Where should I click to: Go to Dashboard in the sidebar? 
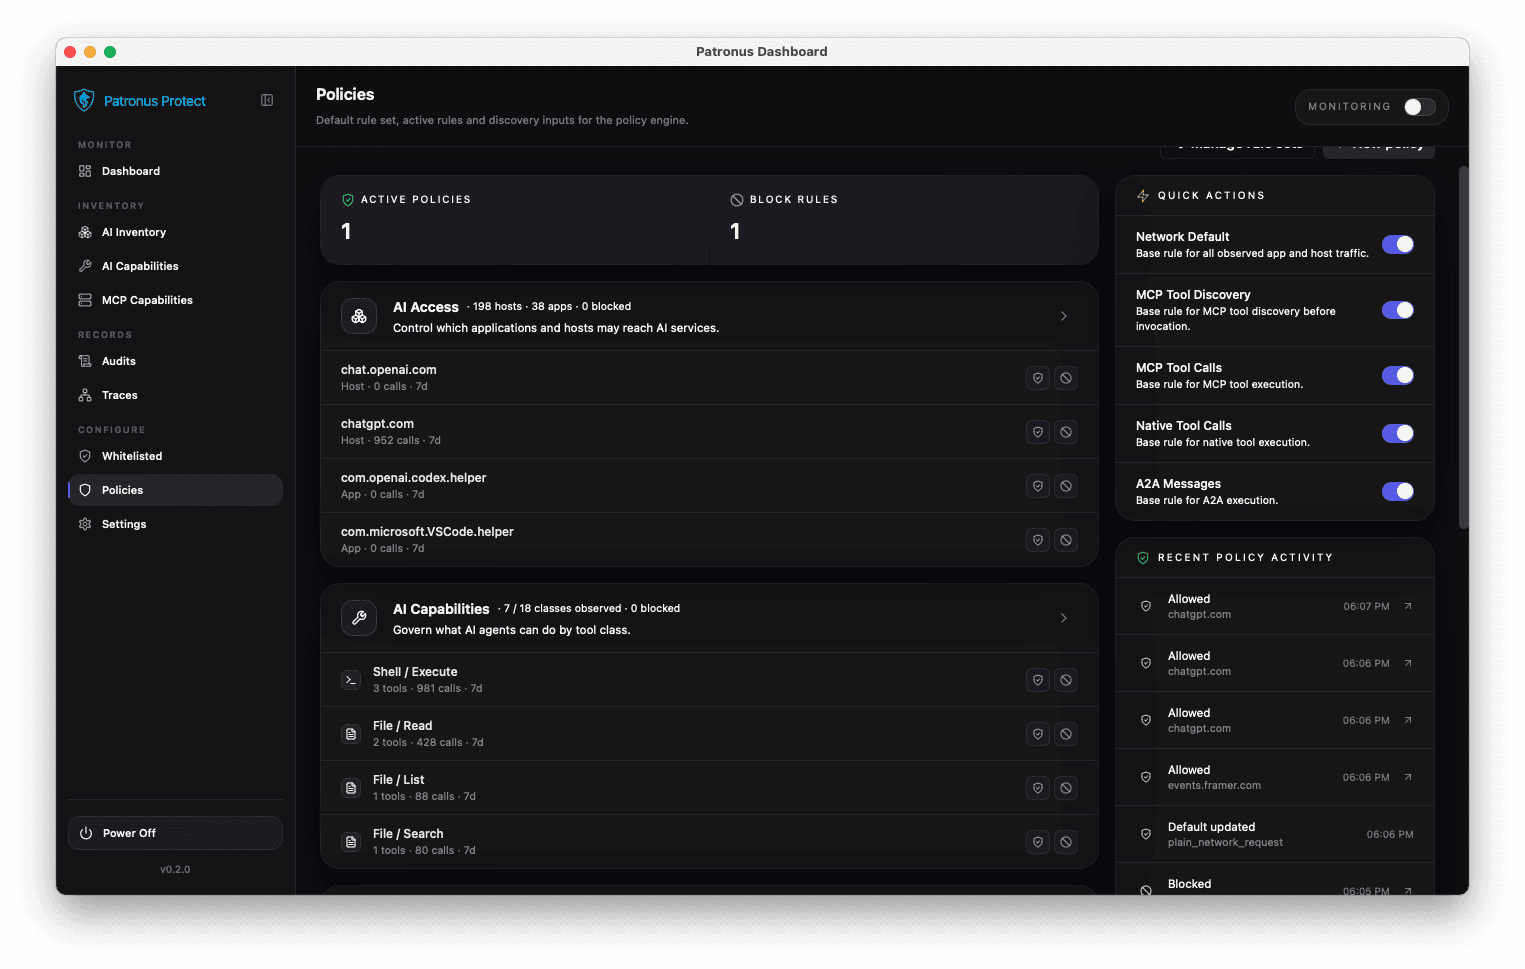[175, 171]
